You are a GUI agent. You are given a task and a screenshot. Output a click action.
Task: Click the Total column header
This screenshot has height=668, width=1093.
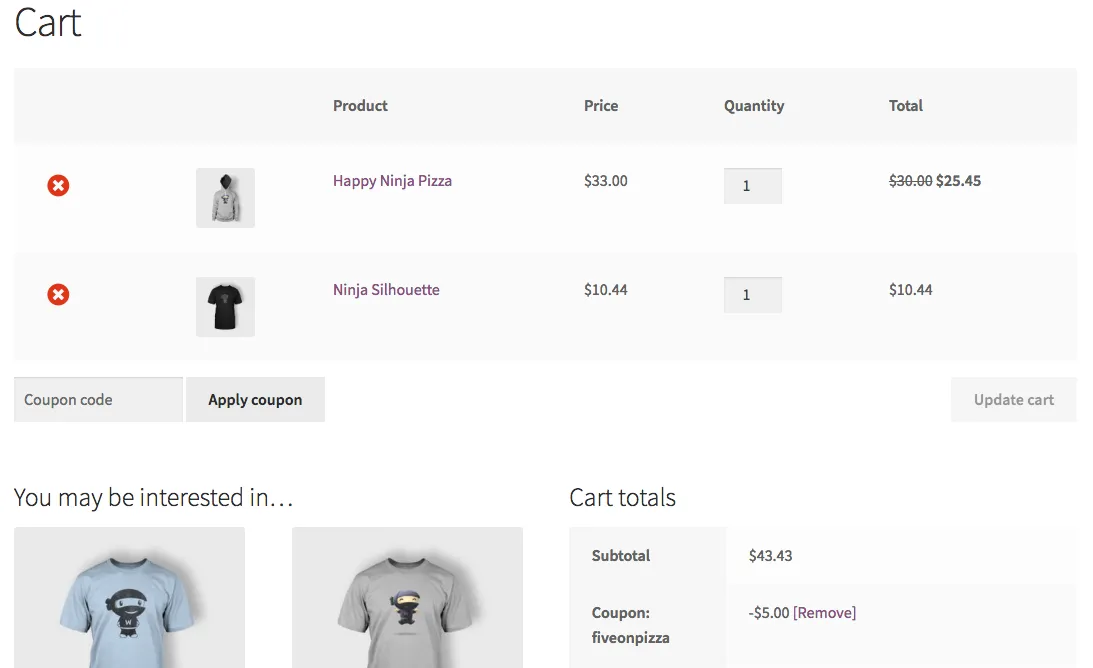tap(906, 106)
